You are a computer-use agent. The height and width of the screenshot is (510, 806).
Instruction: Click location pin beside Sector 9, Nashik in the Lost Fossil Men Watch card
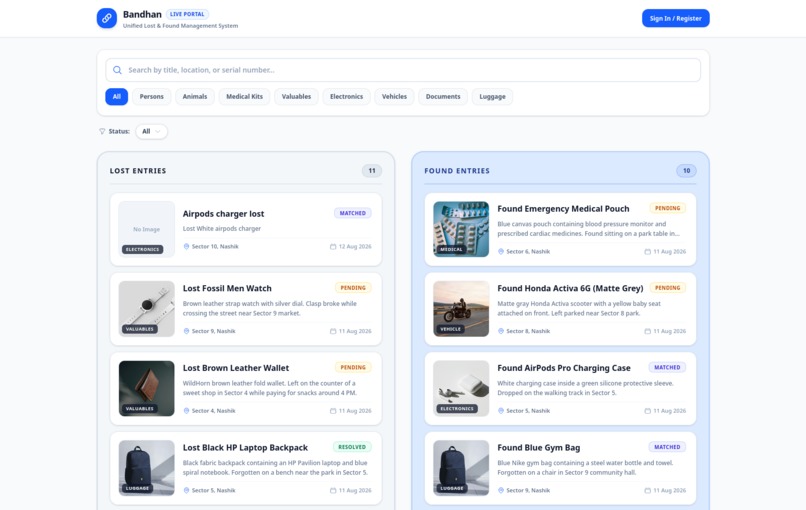coord(186,331)
